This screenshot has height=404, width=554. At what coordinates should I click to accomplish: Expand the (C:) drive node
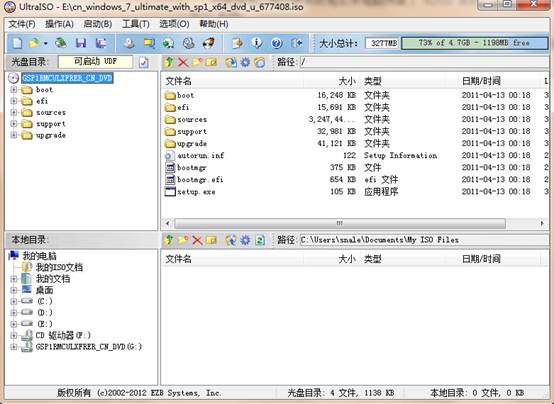pyautogui.click(x=14, y=301)
